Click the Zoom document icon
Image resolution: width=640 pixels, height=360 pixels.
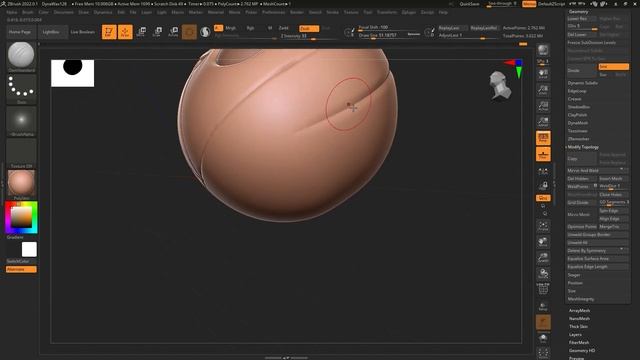(543, 89)
